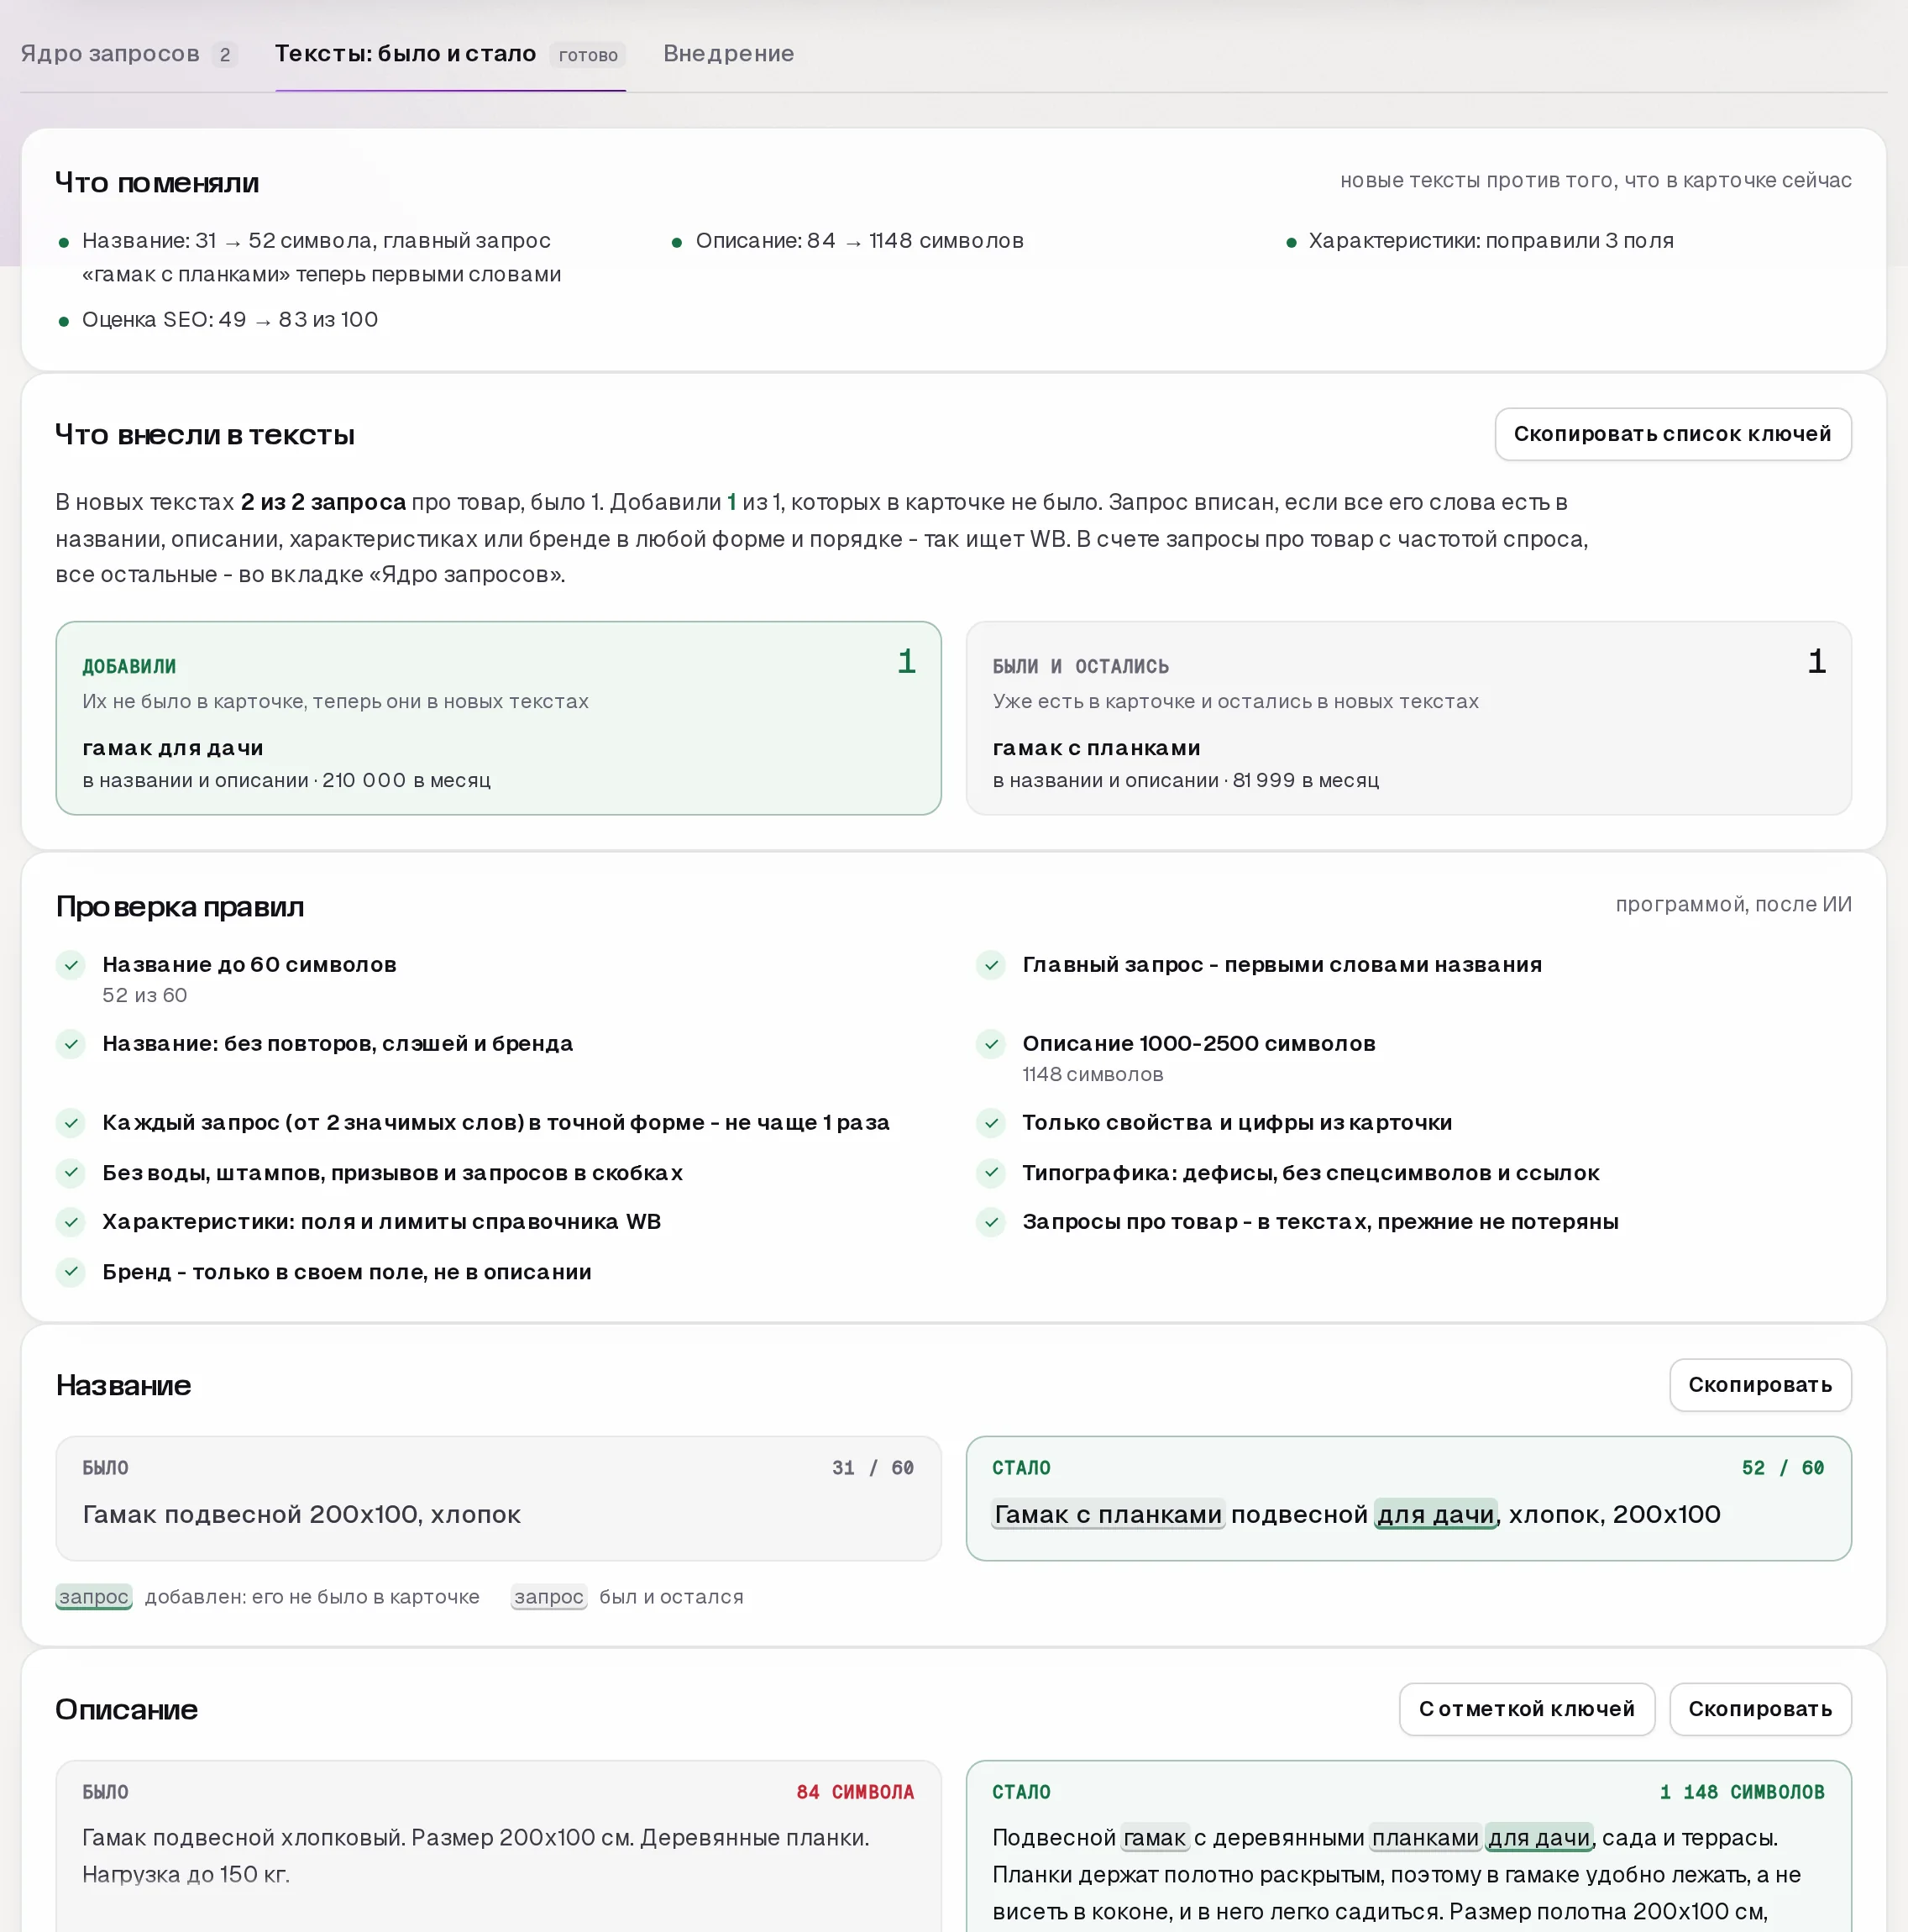Copy the new title with «Скопировать» in Название
The image size is (1908, 1932).
[x=1760, y=1385]
